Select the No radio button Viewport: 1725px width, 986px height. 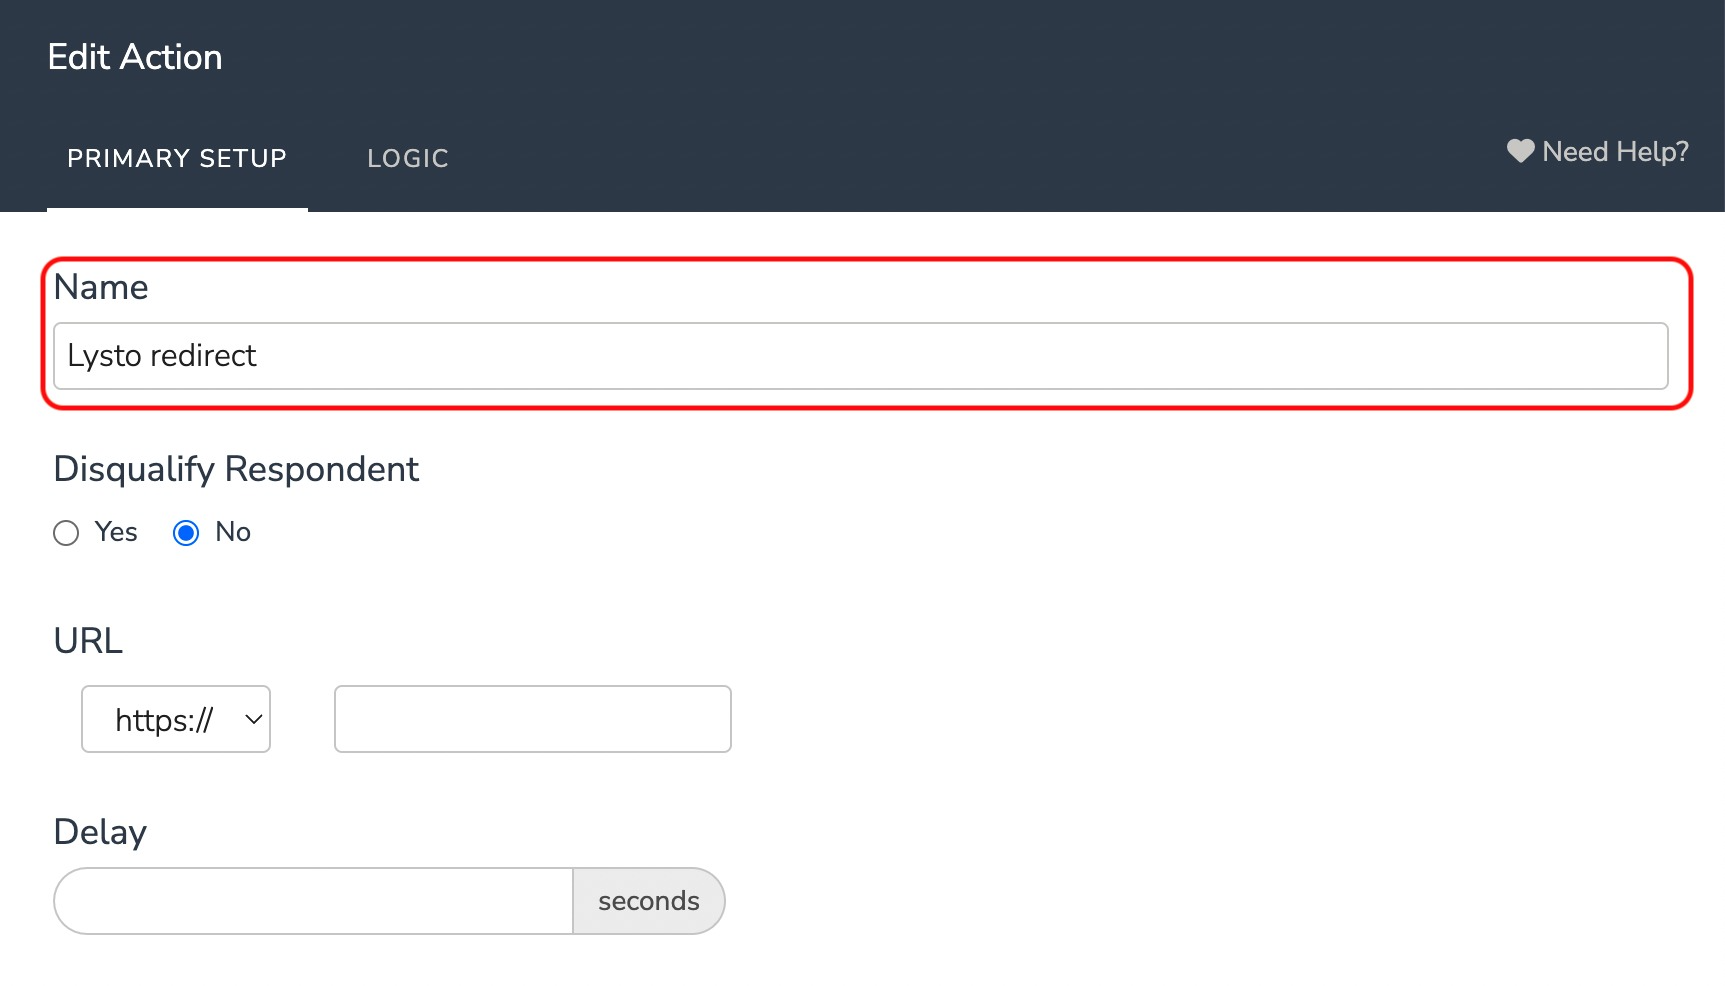[186, 533]
